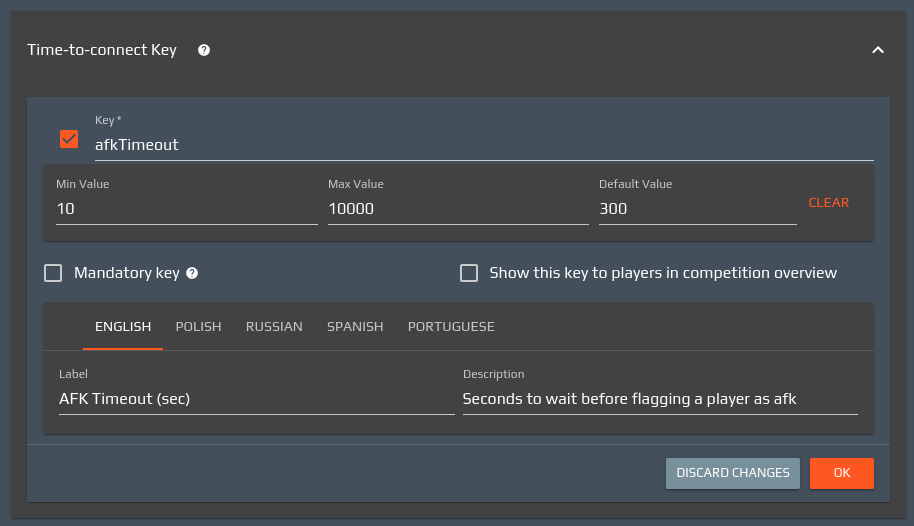Click the Label field with AFK Timeout

[x=256, y=399]
